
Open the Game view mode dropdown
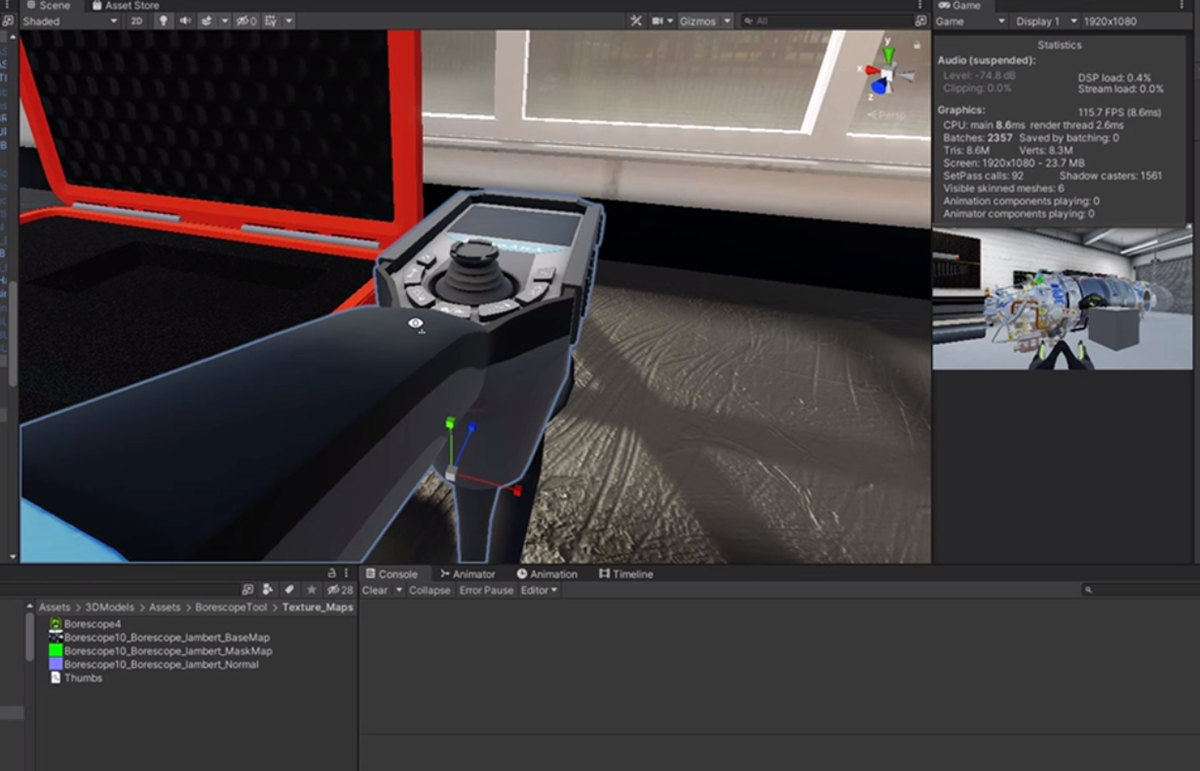click(x=970, y=21)
